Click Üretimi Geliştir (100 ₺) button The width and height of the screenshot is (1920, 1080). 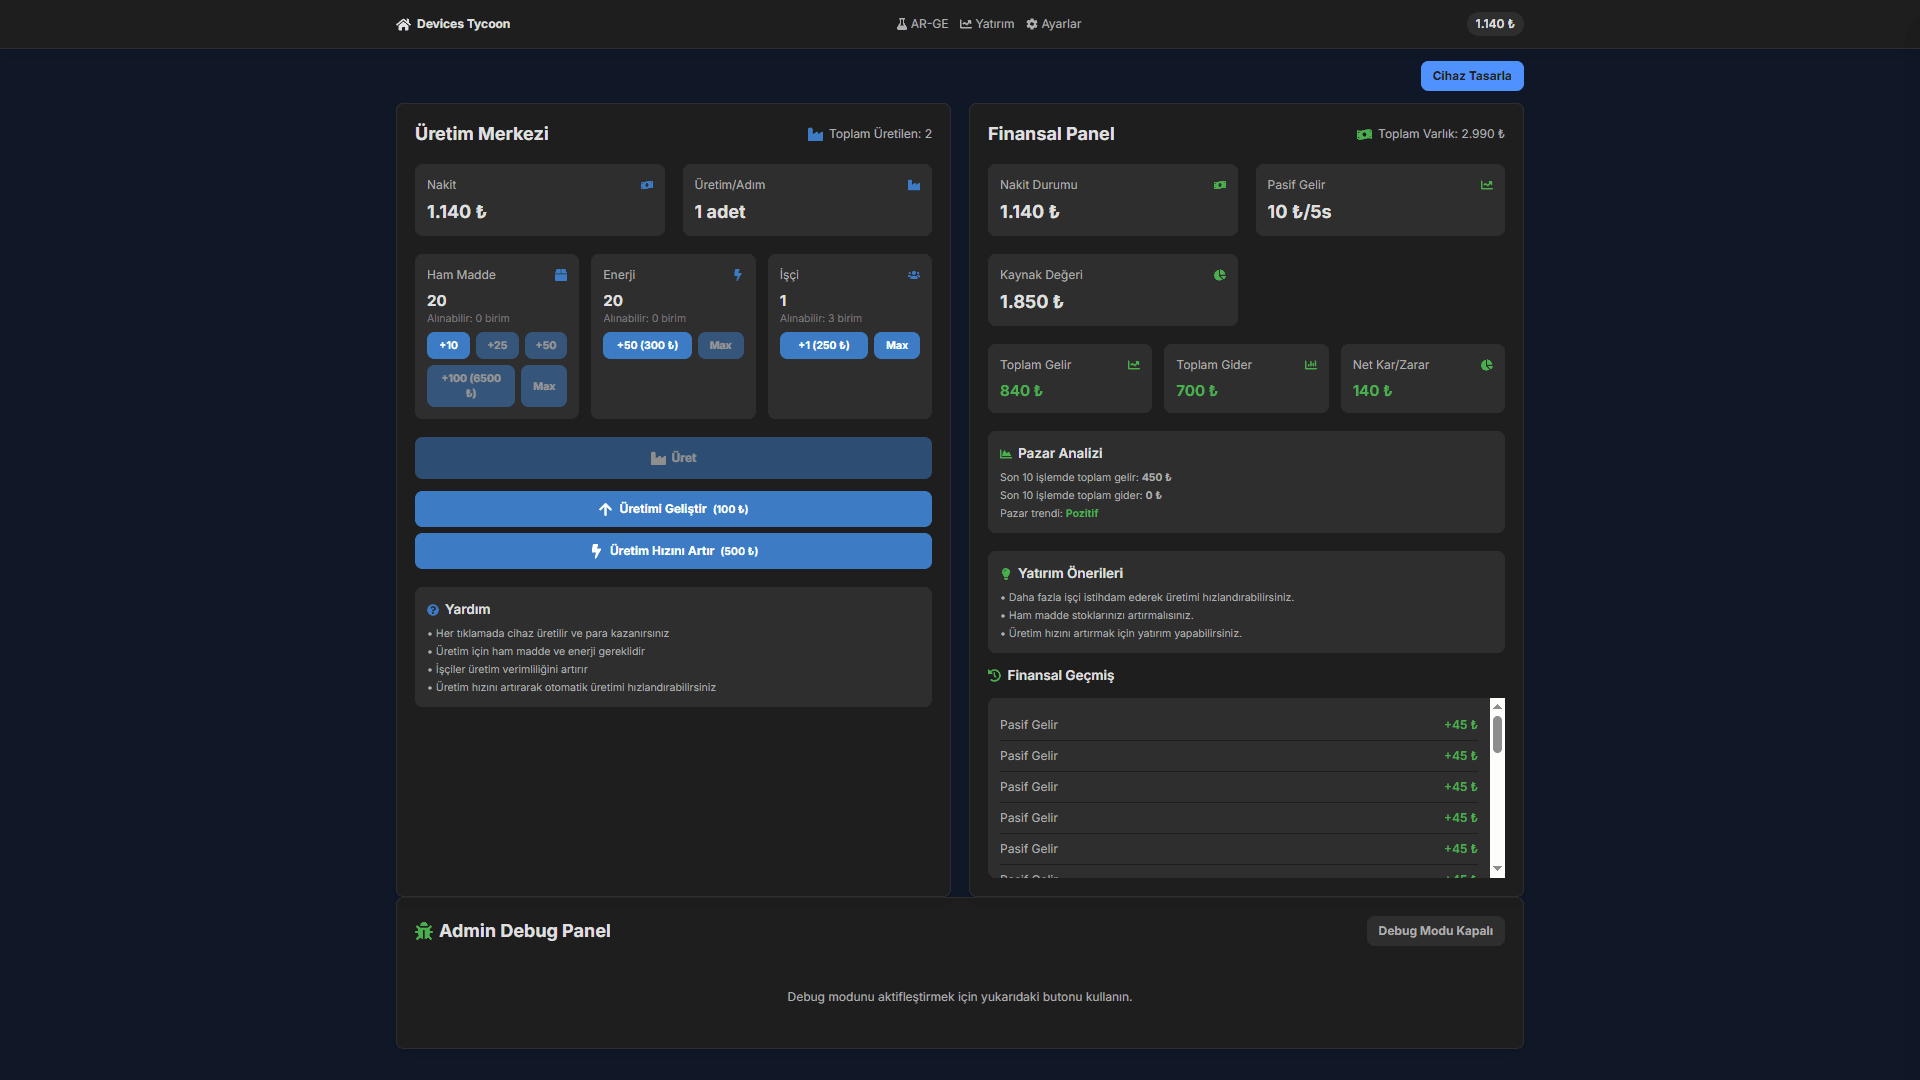point(673,509)
